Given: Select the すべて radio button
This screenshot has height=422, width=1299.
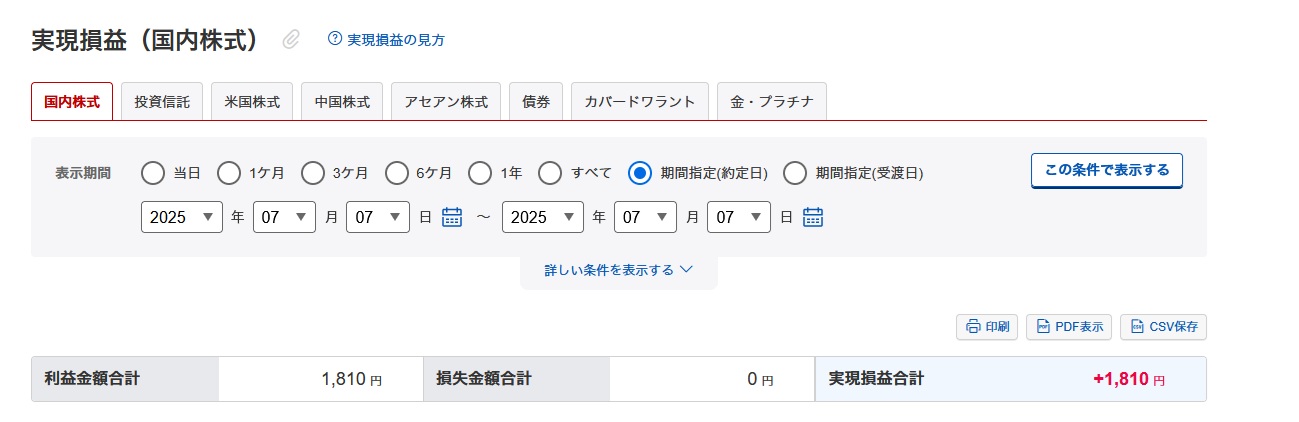Looking at the screenshot, I should (x=550, y=173).
